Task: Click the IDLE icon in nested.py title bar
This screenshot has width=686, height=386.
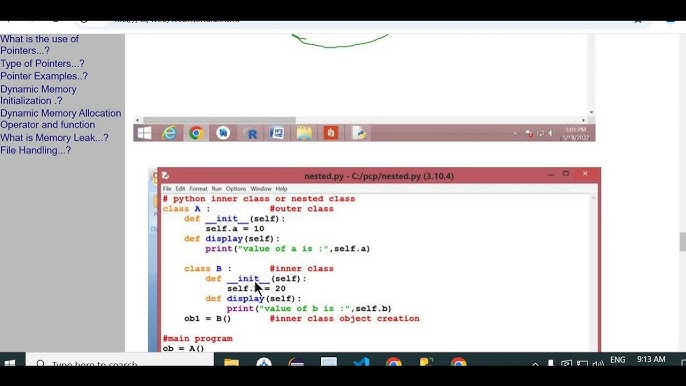Action: pyautogui.click(x=165, y=175)
